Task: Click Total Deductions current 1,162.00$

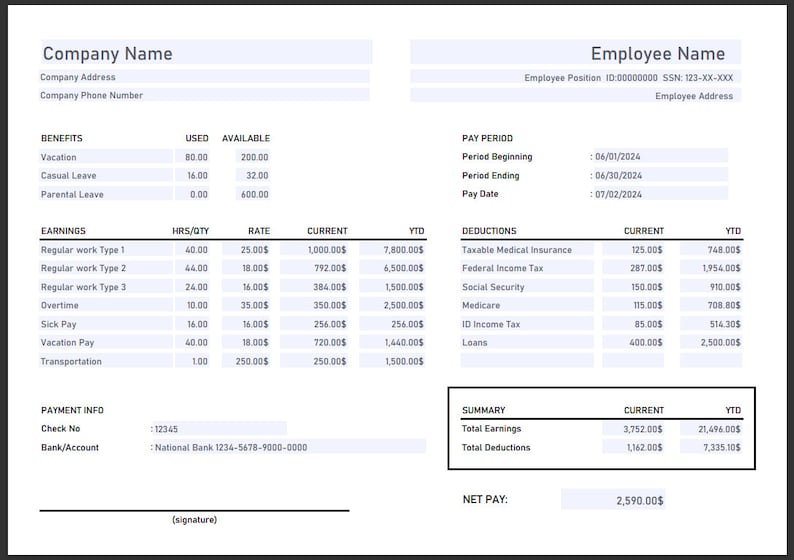Action: point(633,447)
